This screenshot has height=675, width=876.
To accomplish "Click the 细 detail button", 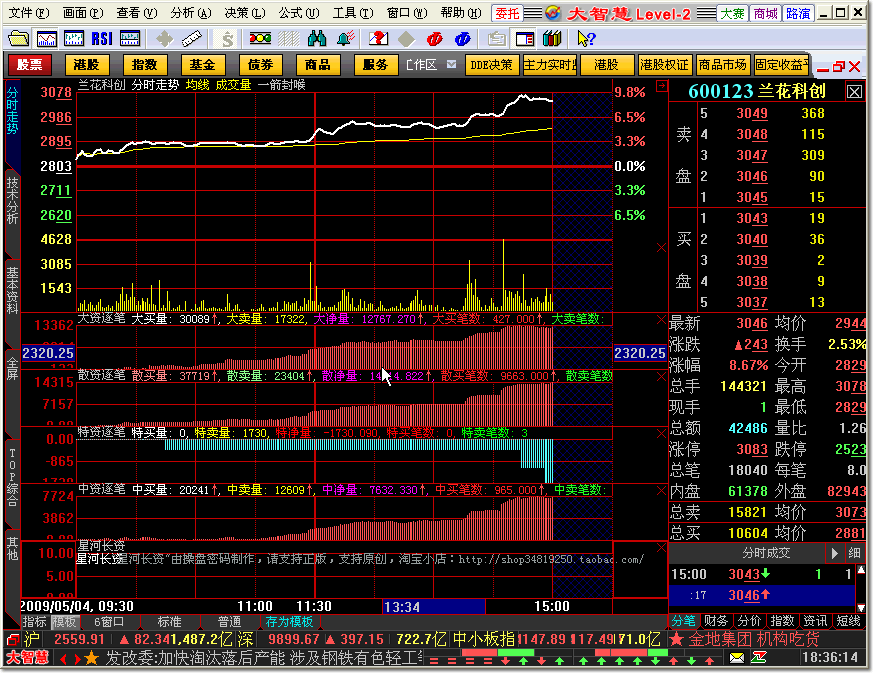I will click(x=854, y=553).
